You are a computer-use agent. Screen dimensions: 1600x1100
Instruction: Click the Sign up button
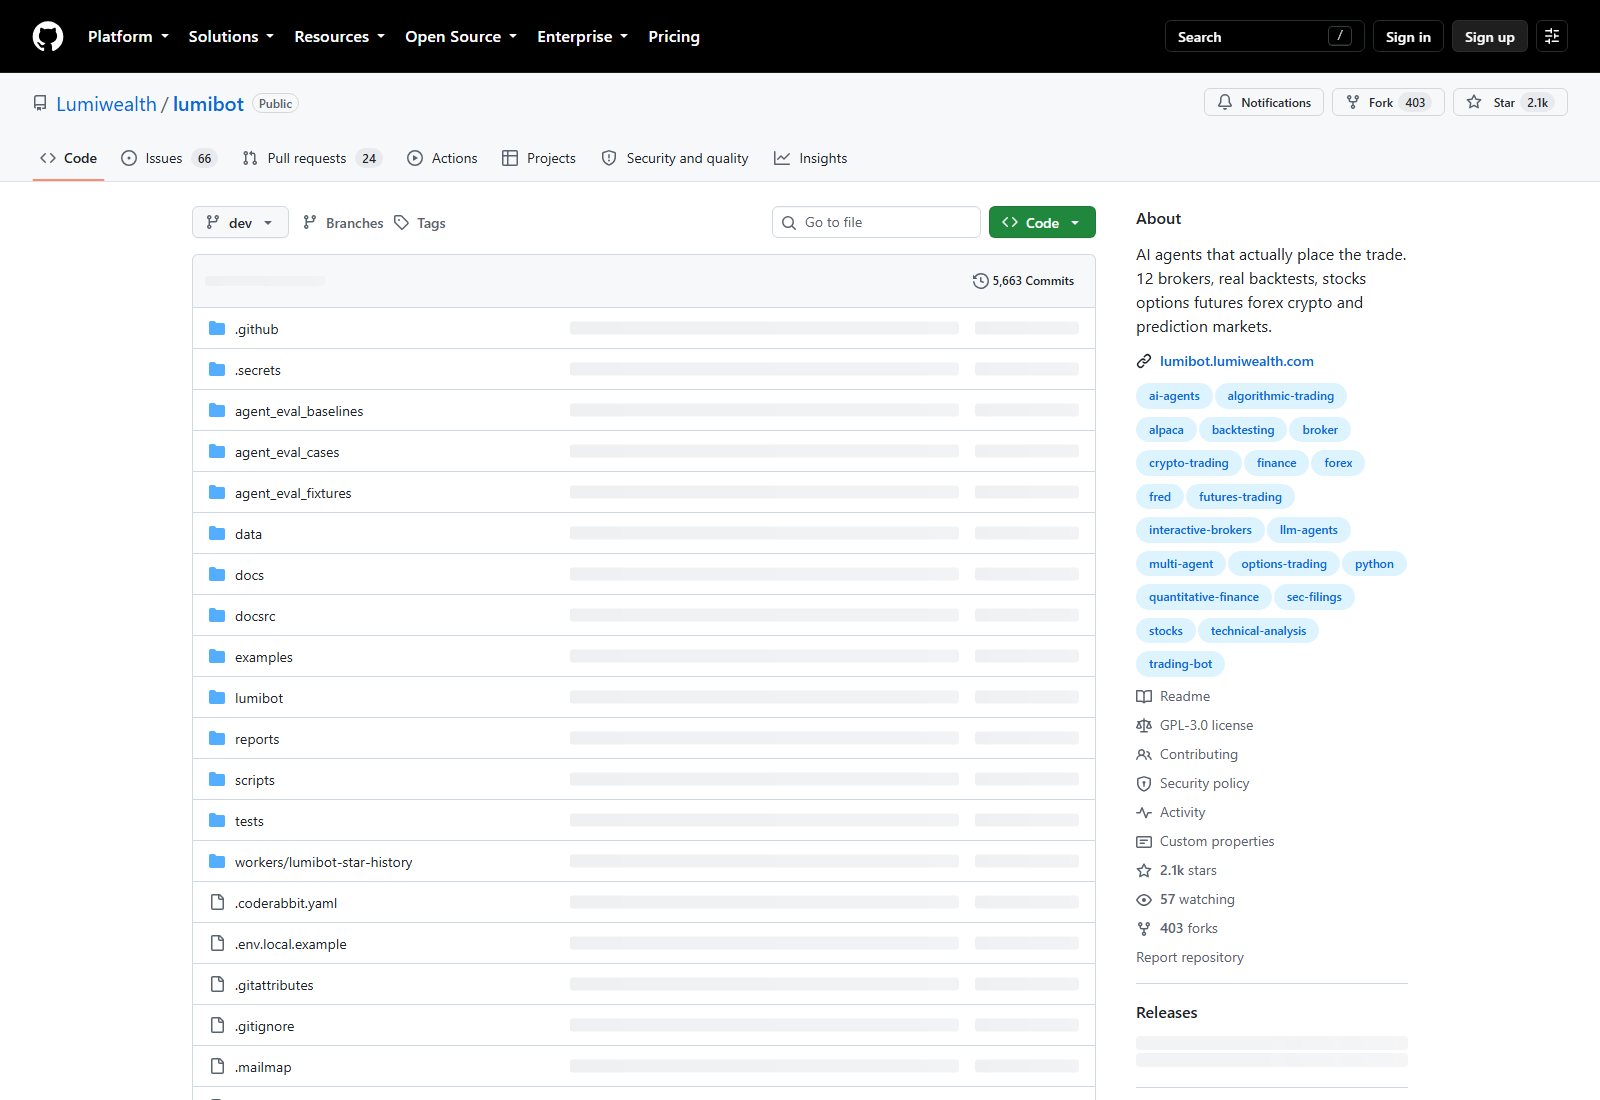(x=1490, y=37)
